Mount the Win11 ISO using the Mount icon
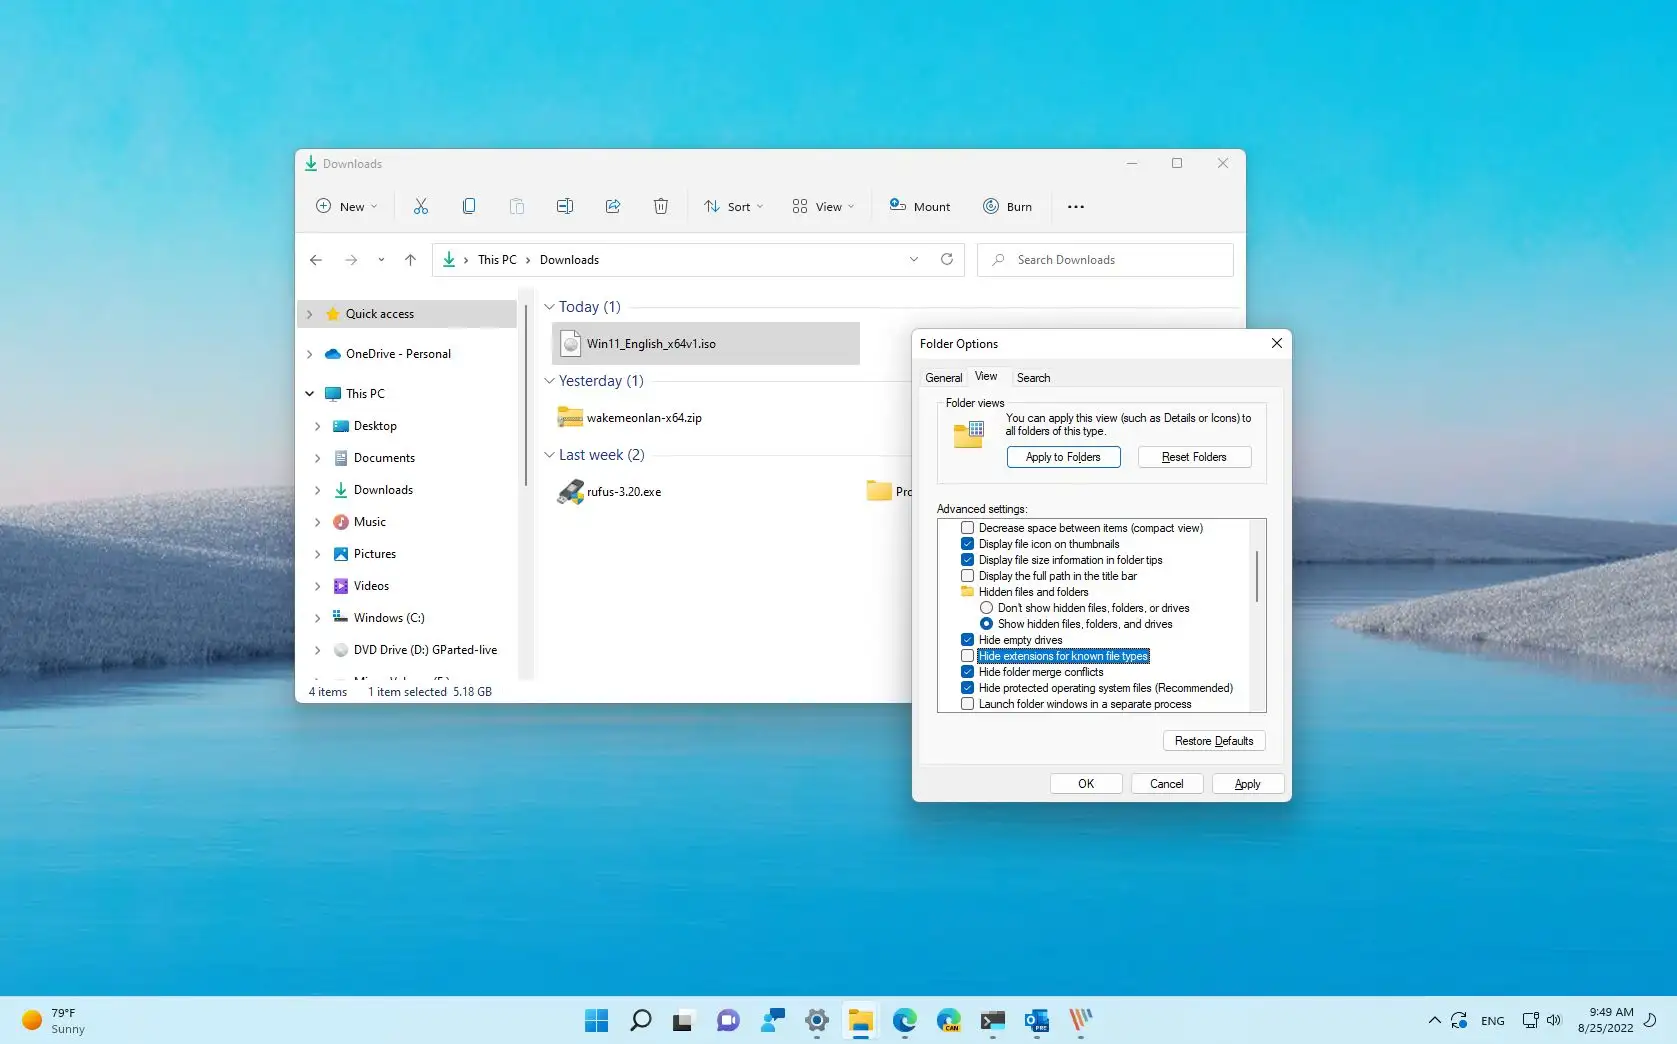Image resolution: width=1677 pixels, height=1044 pixels. (919, 206)
